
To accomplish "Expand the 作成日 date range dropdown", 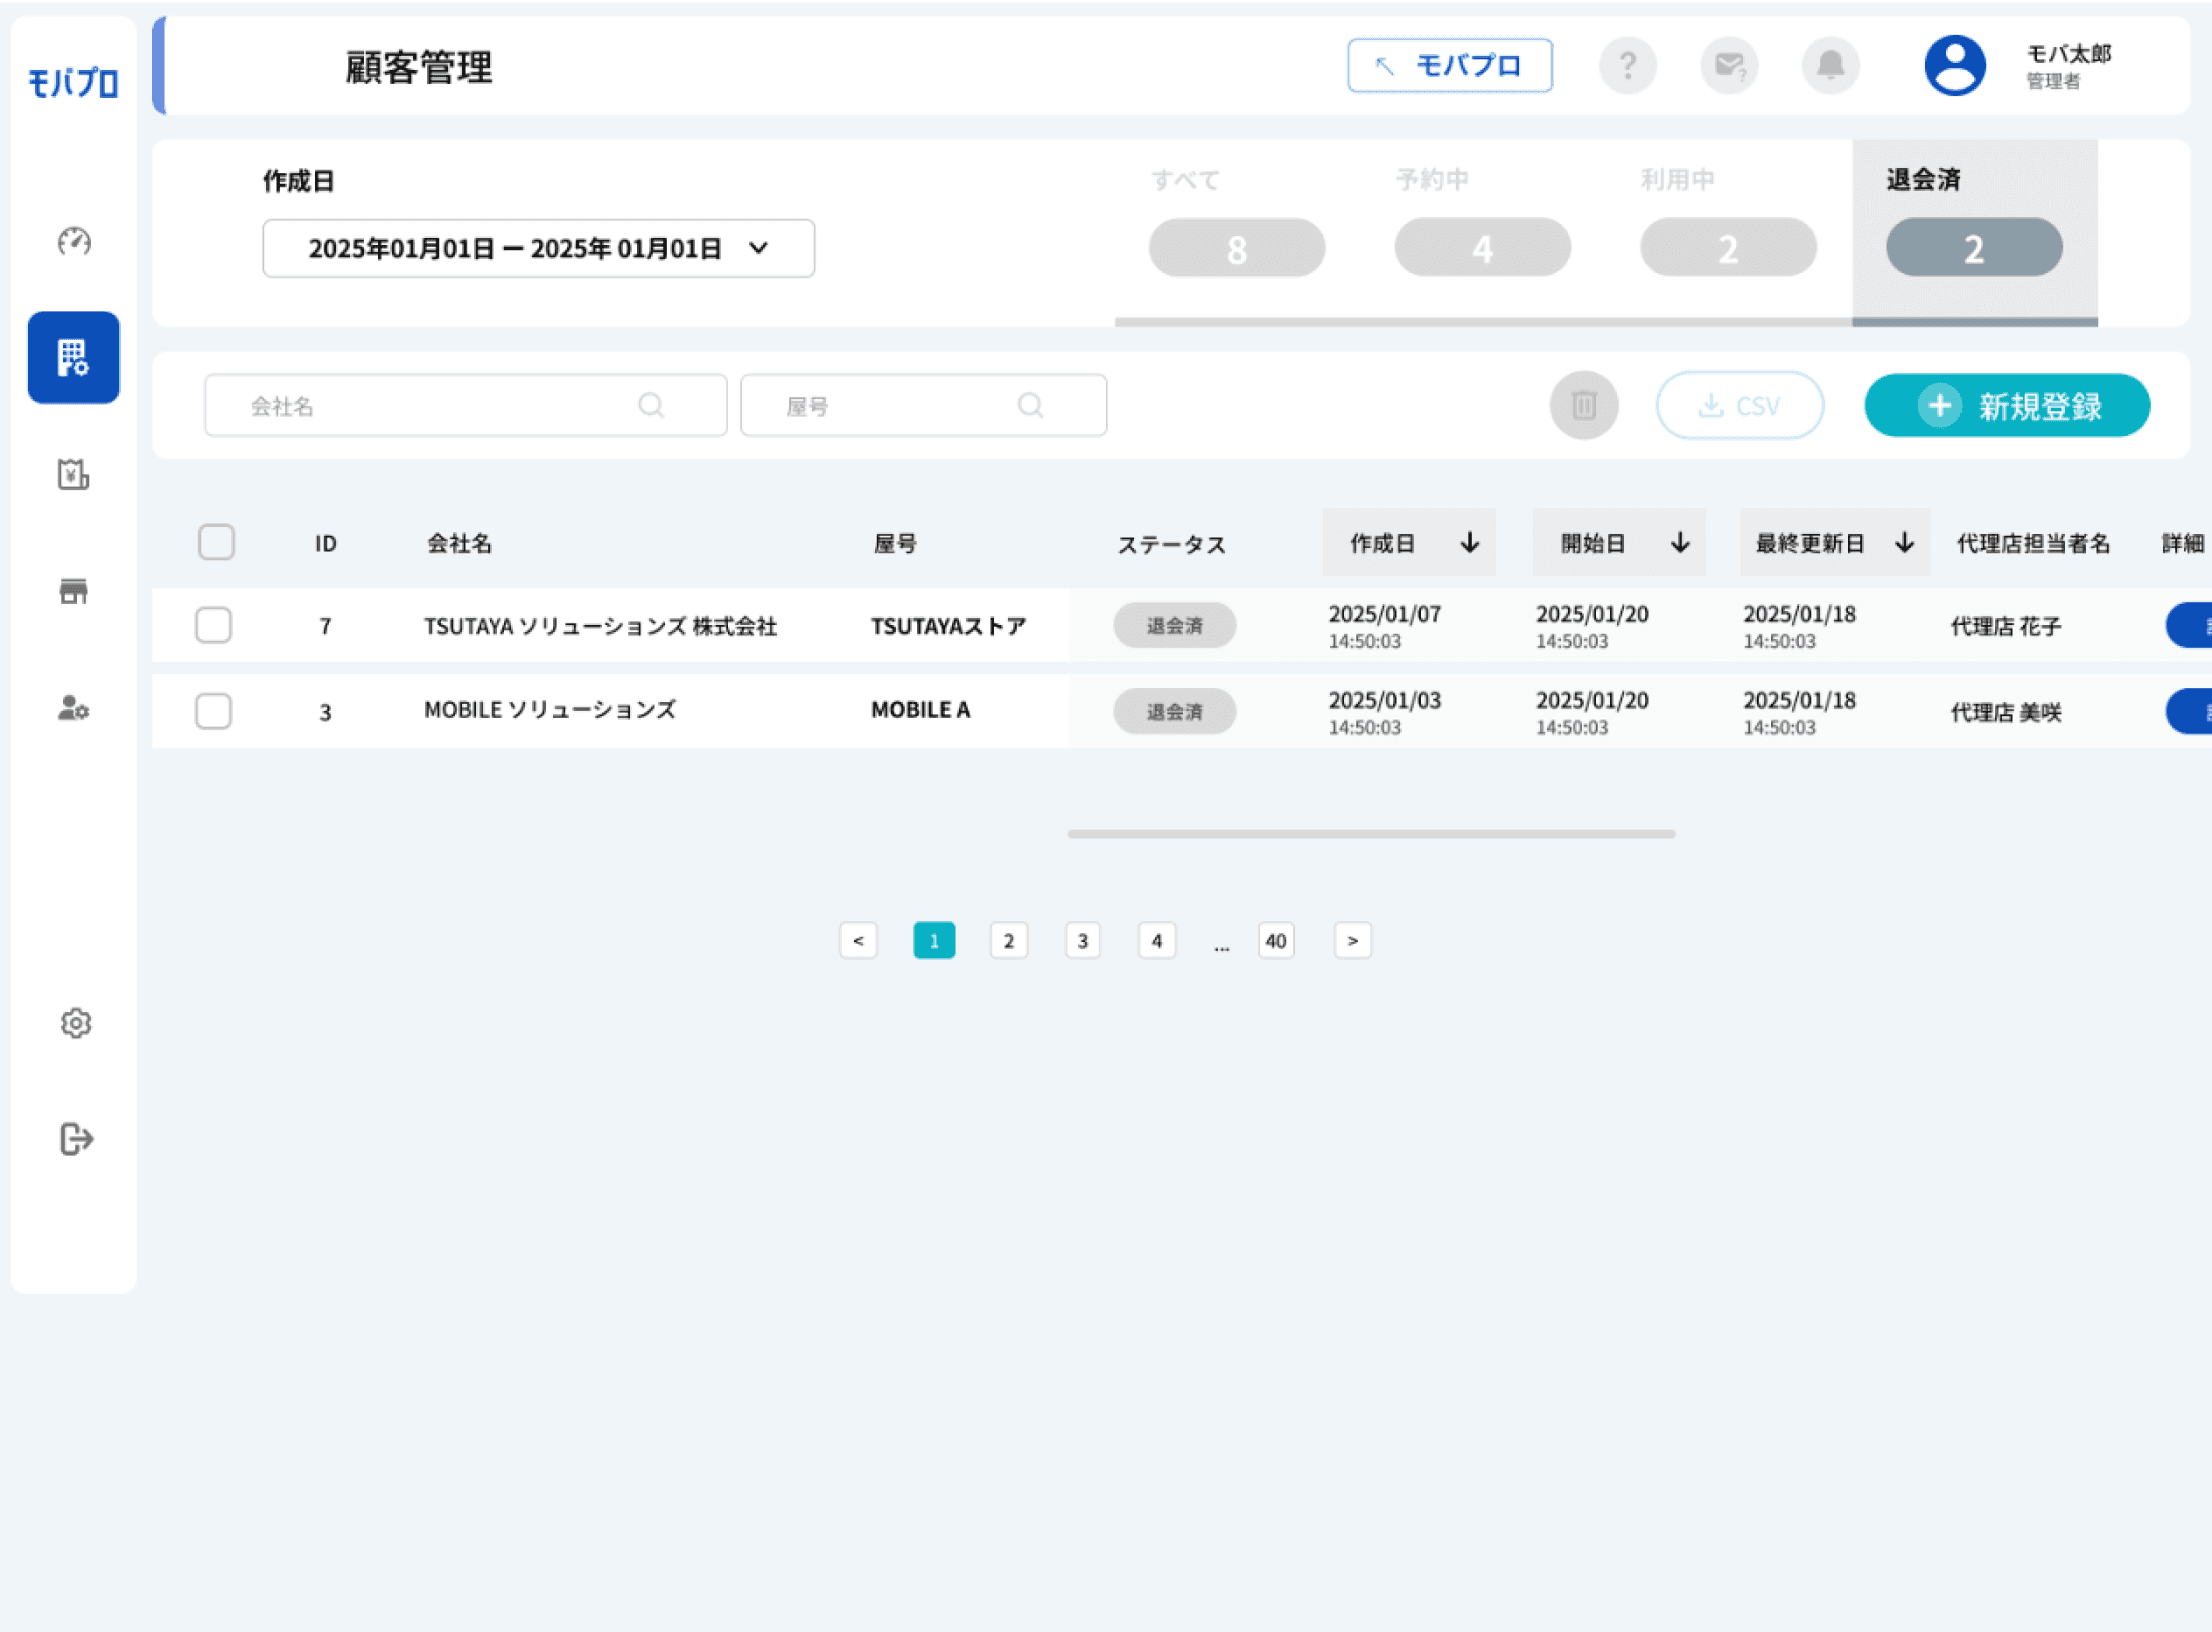I will [539, 248].
